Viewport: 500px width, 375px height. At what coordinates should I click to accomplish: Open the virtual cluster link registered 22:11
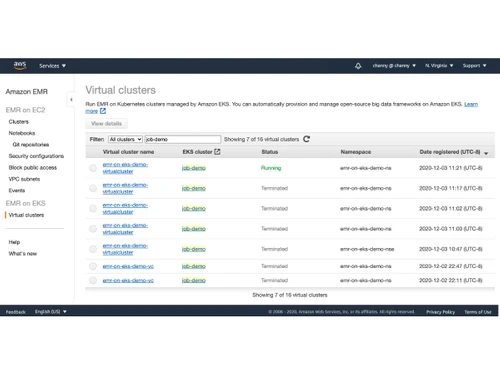pyautogui.click(x=128, y=280)
